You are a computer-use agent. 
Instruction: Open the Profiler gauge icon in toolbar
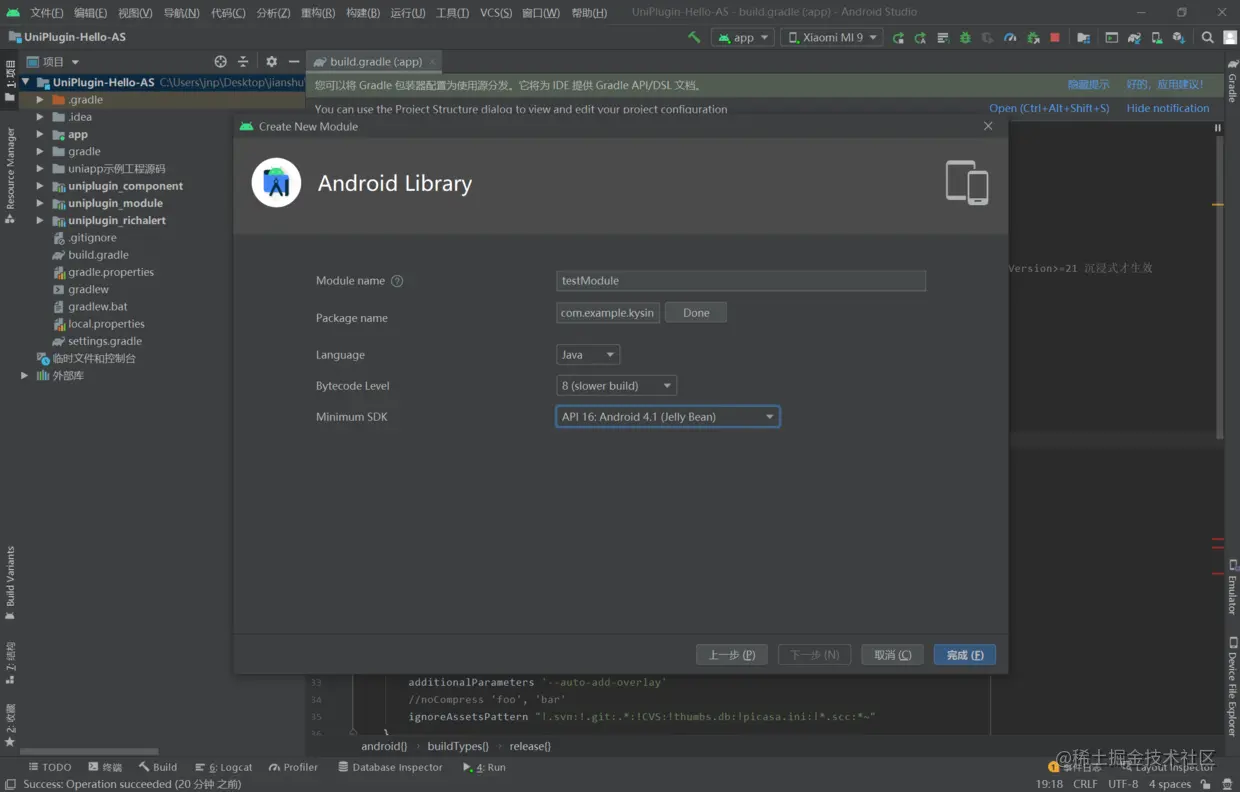tap(1010, 37)
